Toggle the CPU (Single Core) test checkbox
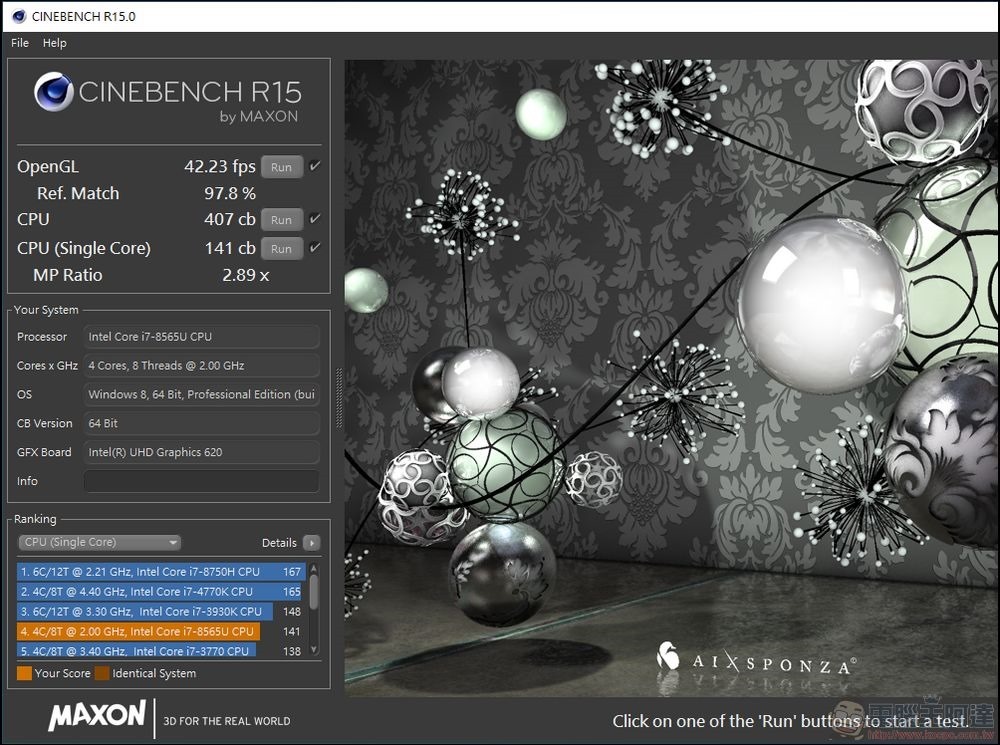Image resolution: width=1000 pixels, height=745 pixels. tap(314, 247)
